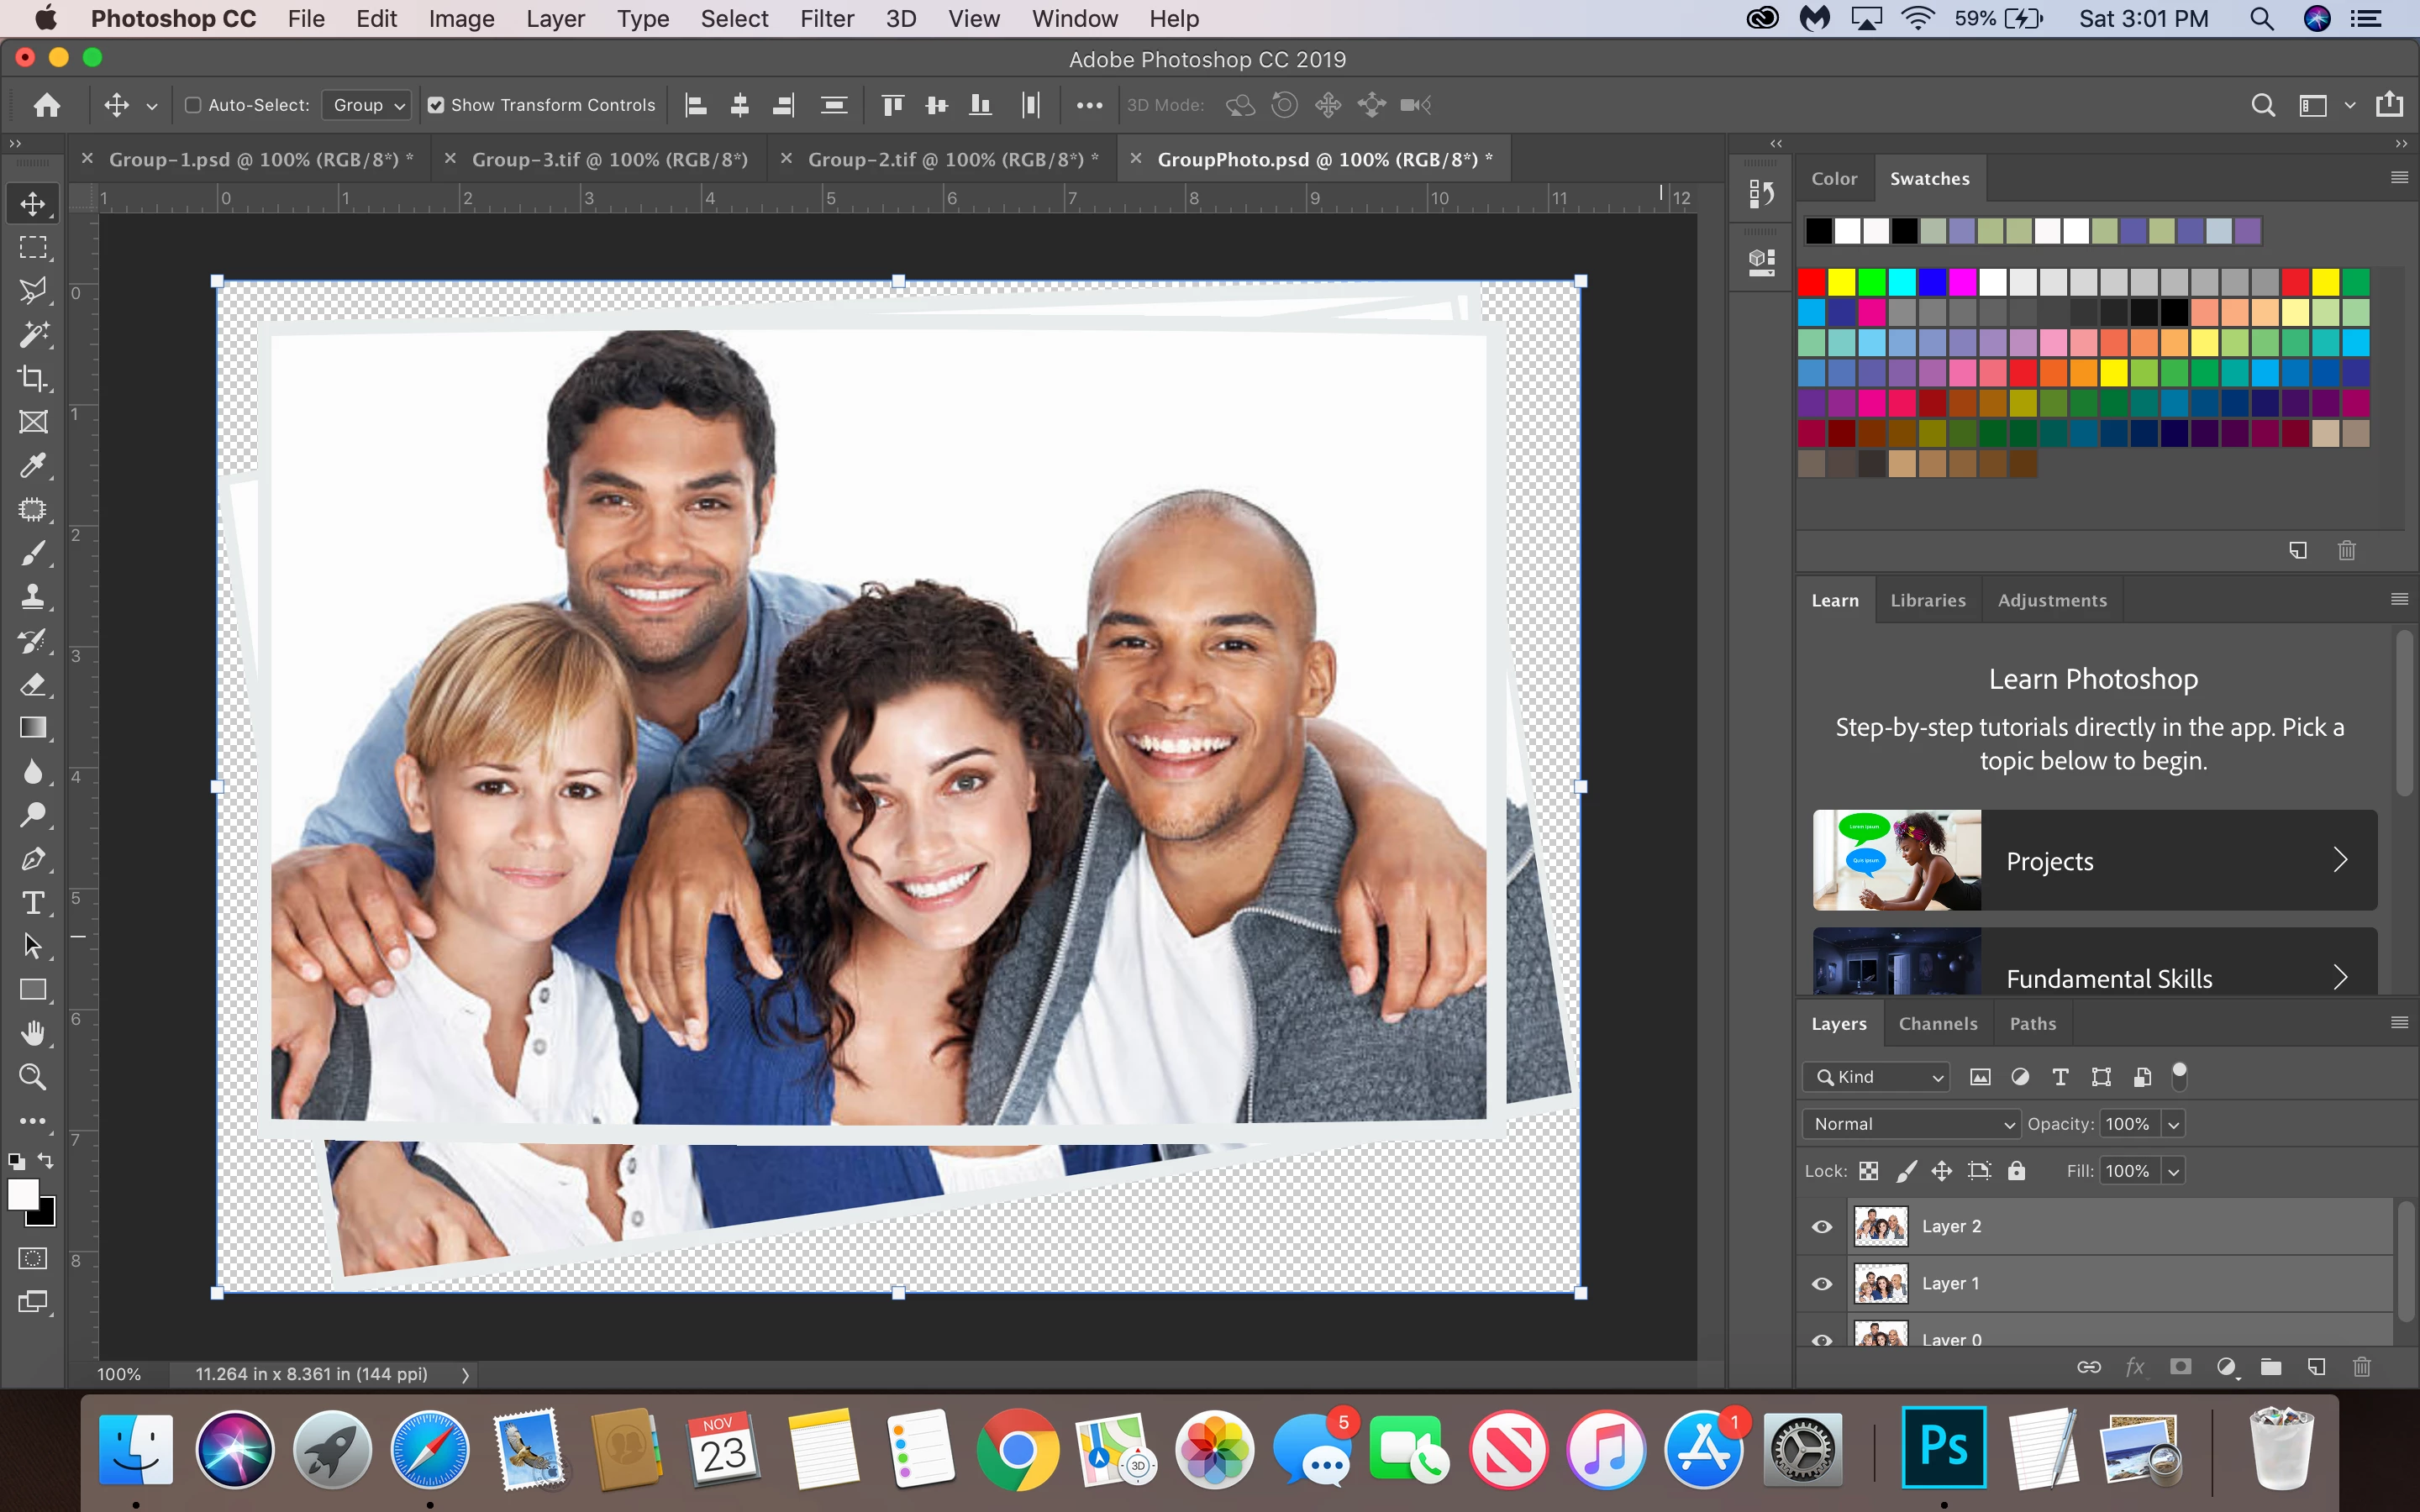Select the Clone Stamp tool
The width and height of the screenshot is (2420, 1512).
pos(33,597)
